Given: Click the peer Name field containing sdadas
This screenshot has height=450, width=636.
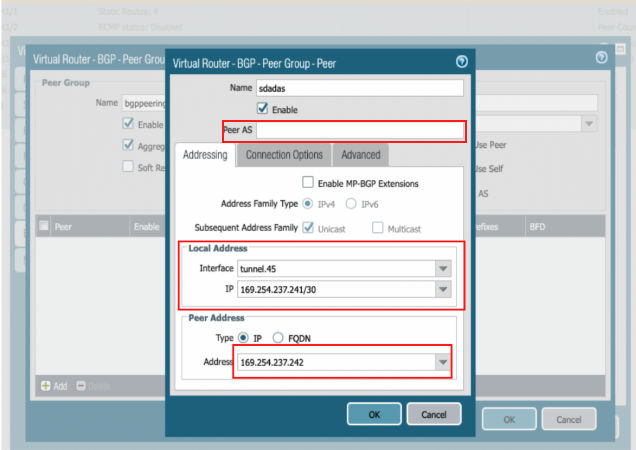Looking at the screenshot, I should (360, 88).
